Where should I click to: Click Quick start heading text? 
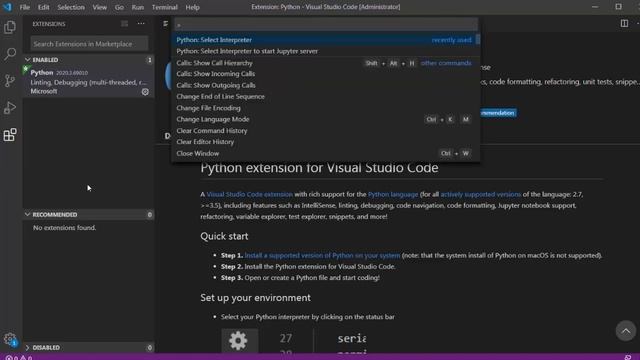point(224,236)
